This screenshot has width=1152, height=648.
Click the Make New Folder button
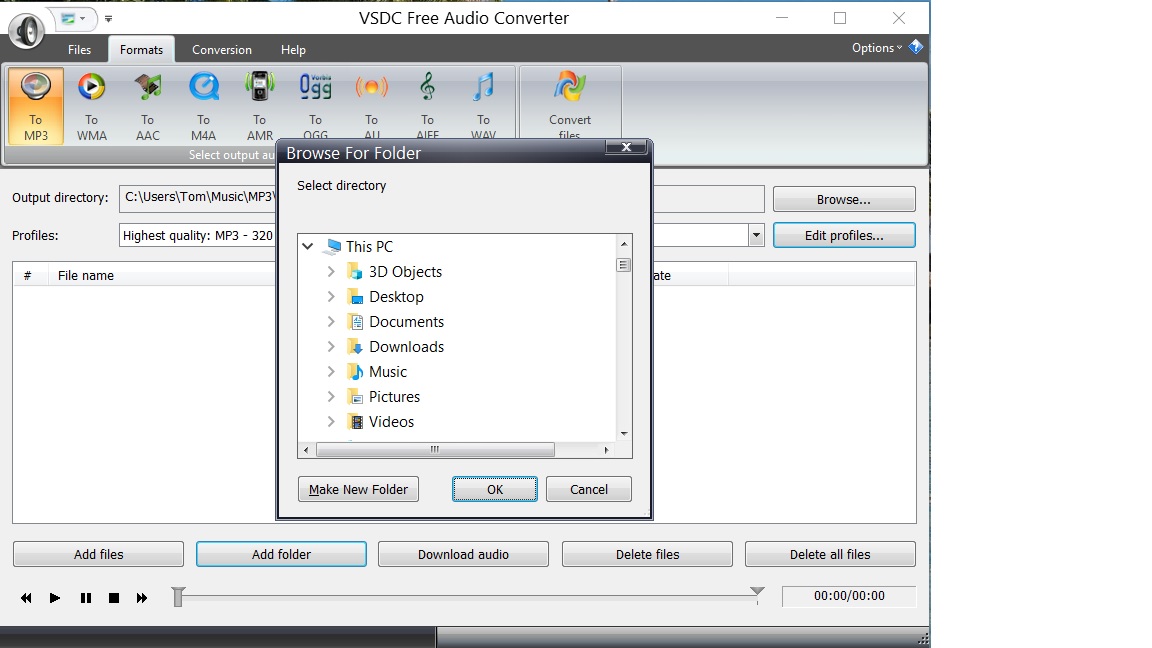pos(358,489)
